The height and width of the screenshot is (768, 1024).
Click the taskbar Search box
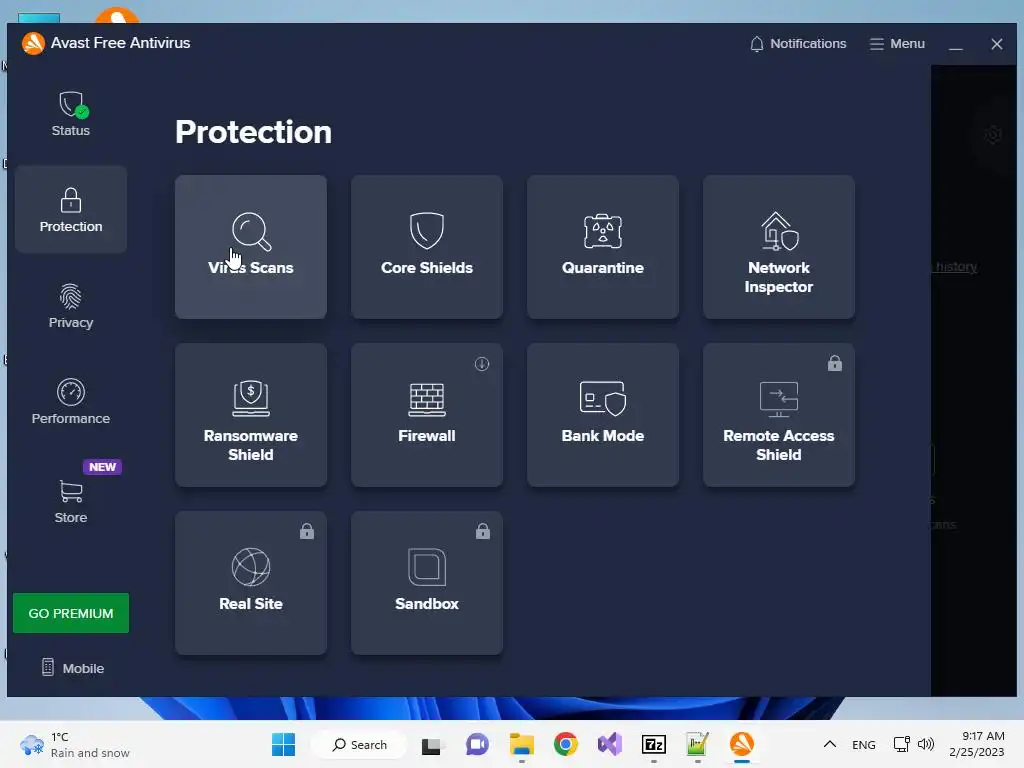point(359,744)
